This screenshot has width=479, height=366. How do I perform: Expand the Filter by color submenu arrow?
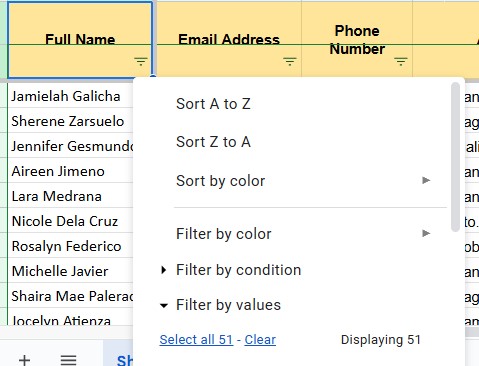coord(426,233)
